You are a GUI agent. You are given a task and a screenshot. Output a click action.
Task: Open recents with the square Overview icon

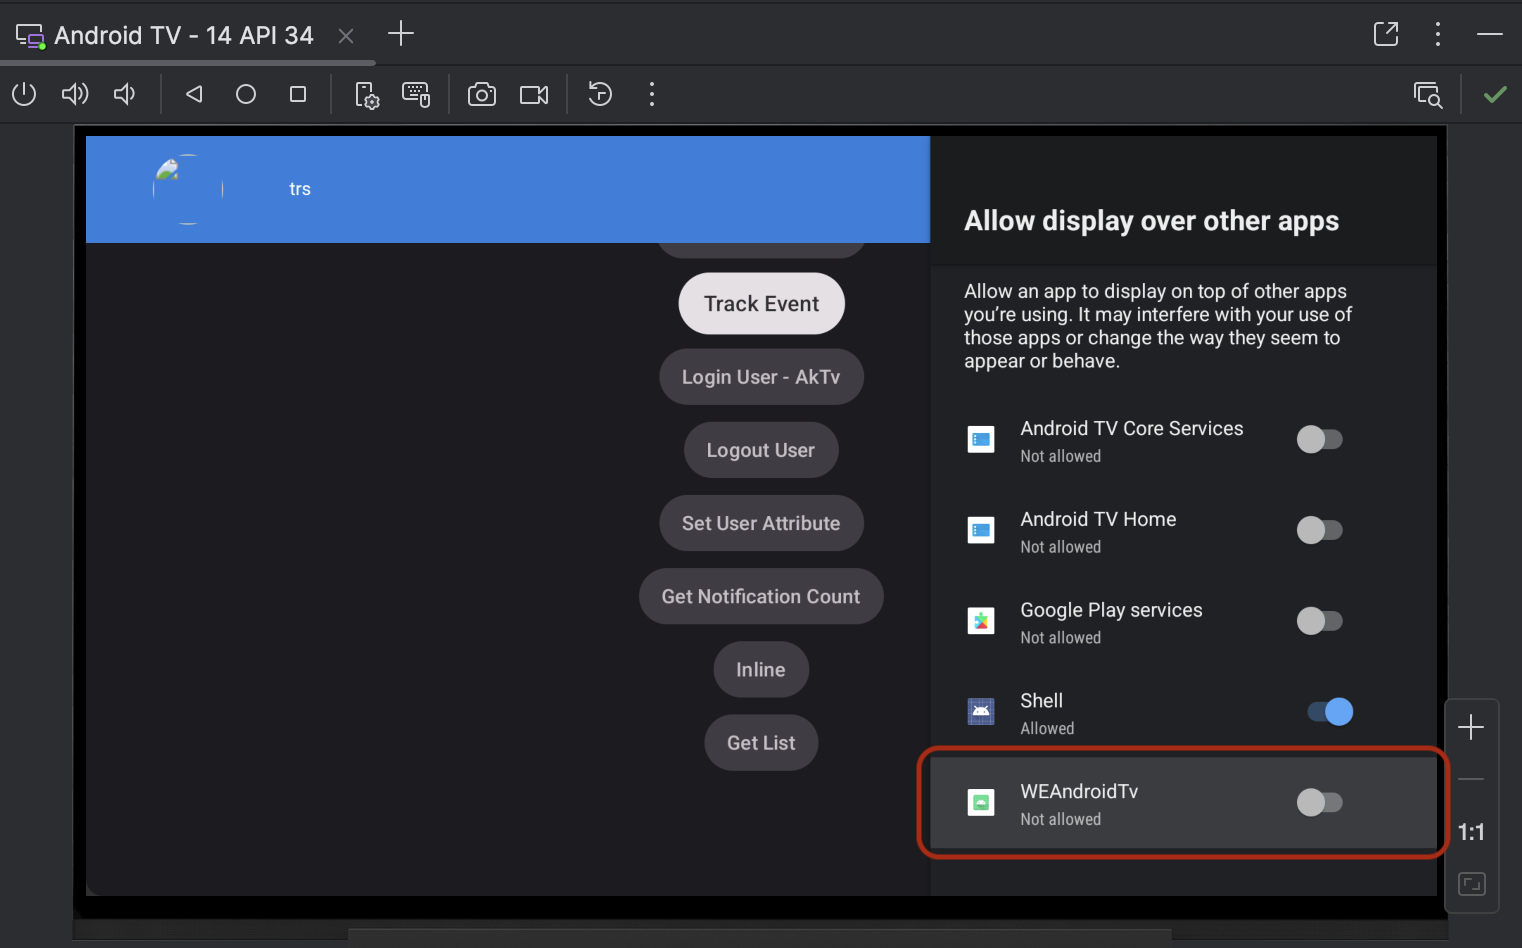tap(298, 94)
